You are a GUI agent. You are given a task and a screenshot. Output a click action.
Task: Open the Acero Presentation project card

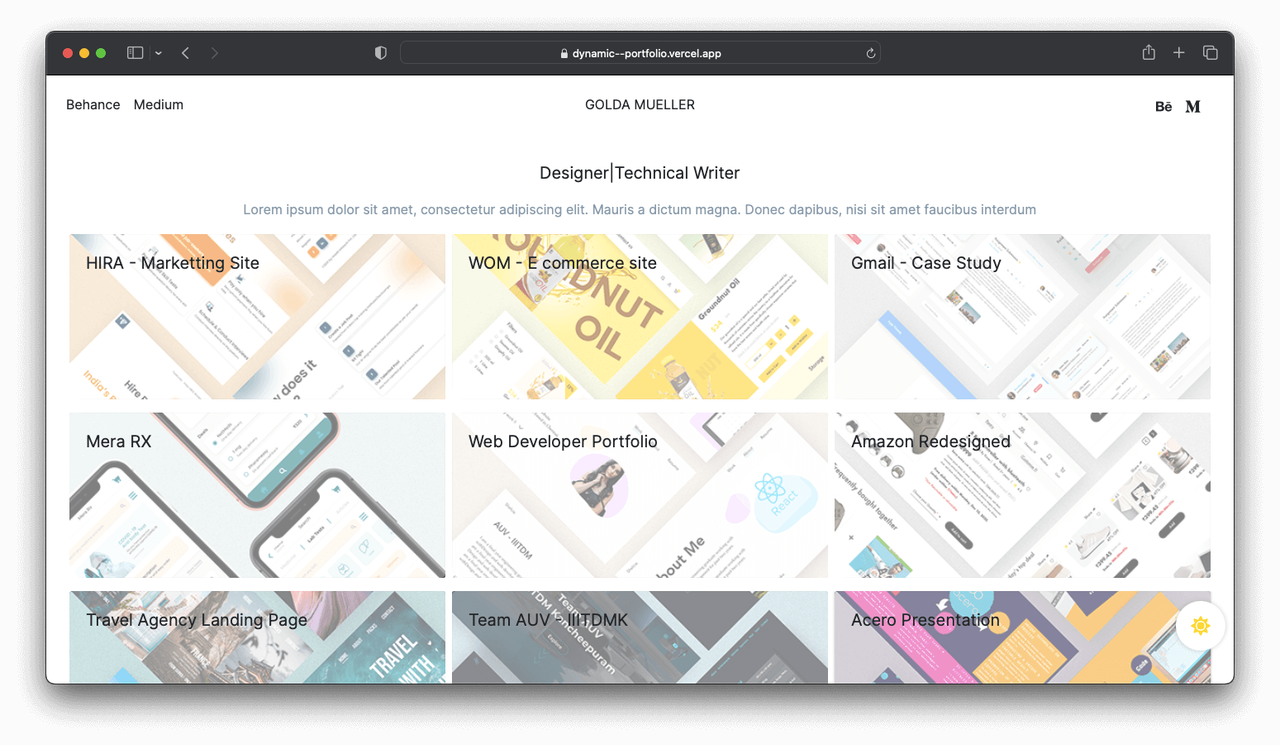pyautogui.click(x=1023, y=637)
